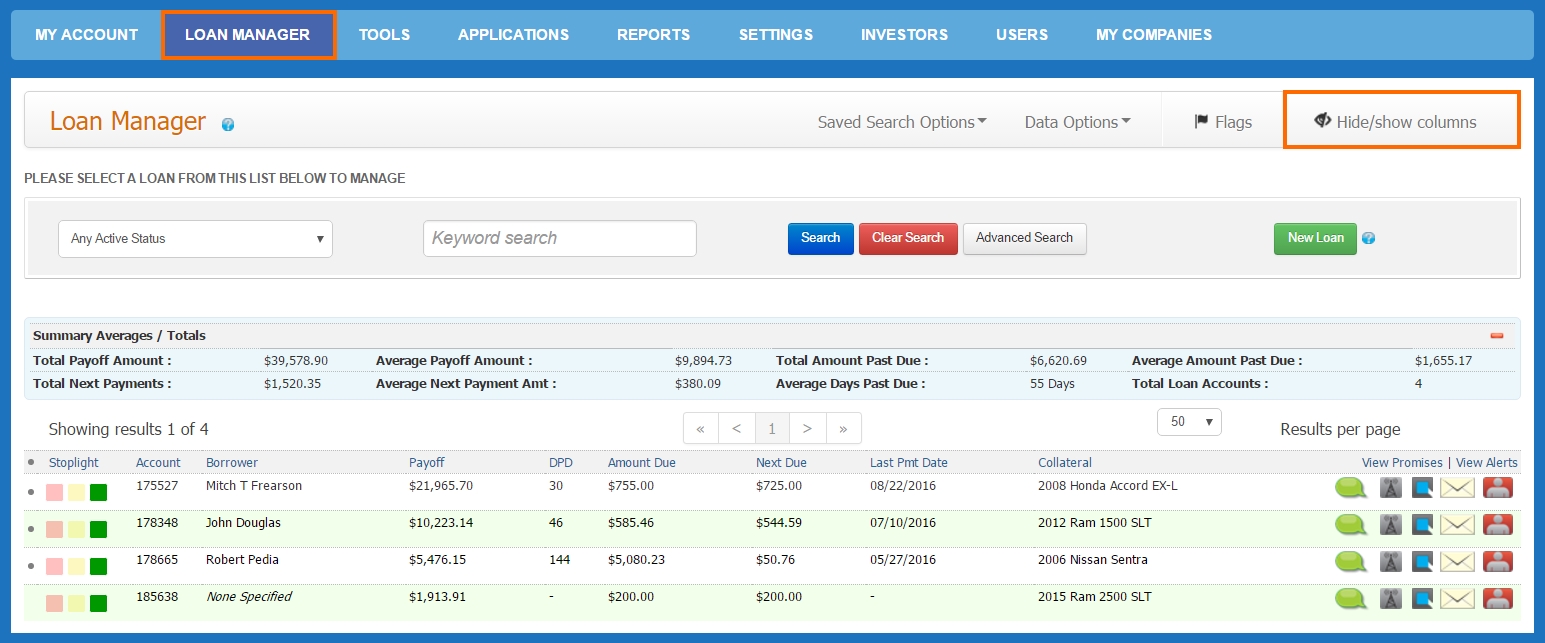Screen dimensions: 1545x643
Task: Select the Loan Manager menu tab
Action: (248, 35)
